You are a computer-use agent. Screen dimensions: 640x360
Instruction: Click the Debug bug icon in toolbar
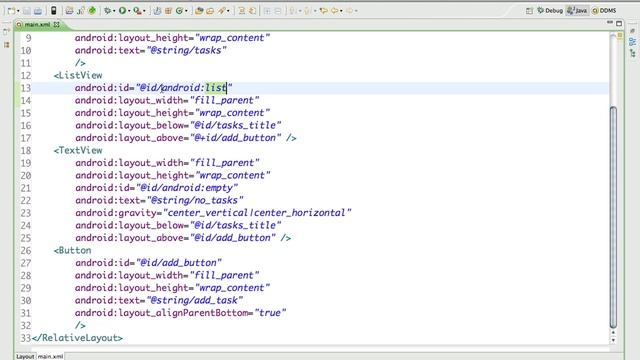click(107, 11)
